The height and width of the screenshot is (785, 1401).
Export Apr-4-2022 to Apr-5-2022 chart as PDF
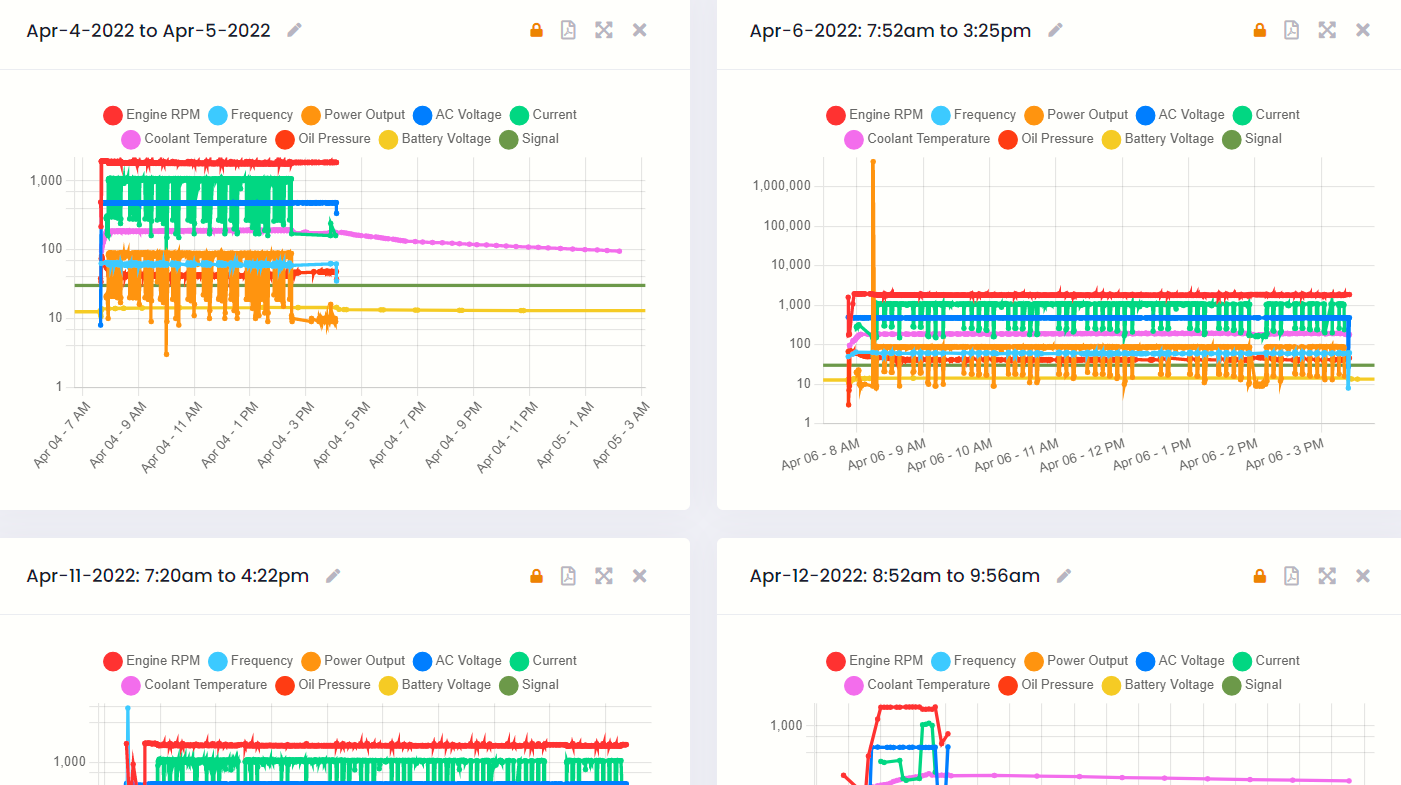tap(568, 30)
